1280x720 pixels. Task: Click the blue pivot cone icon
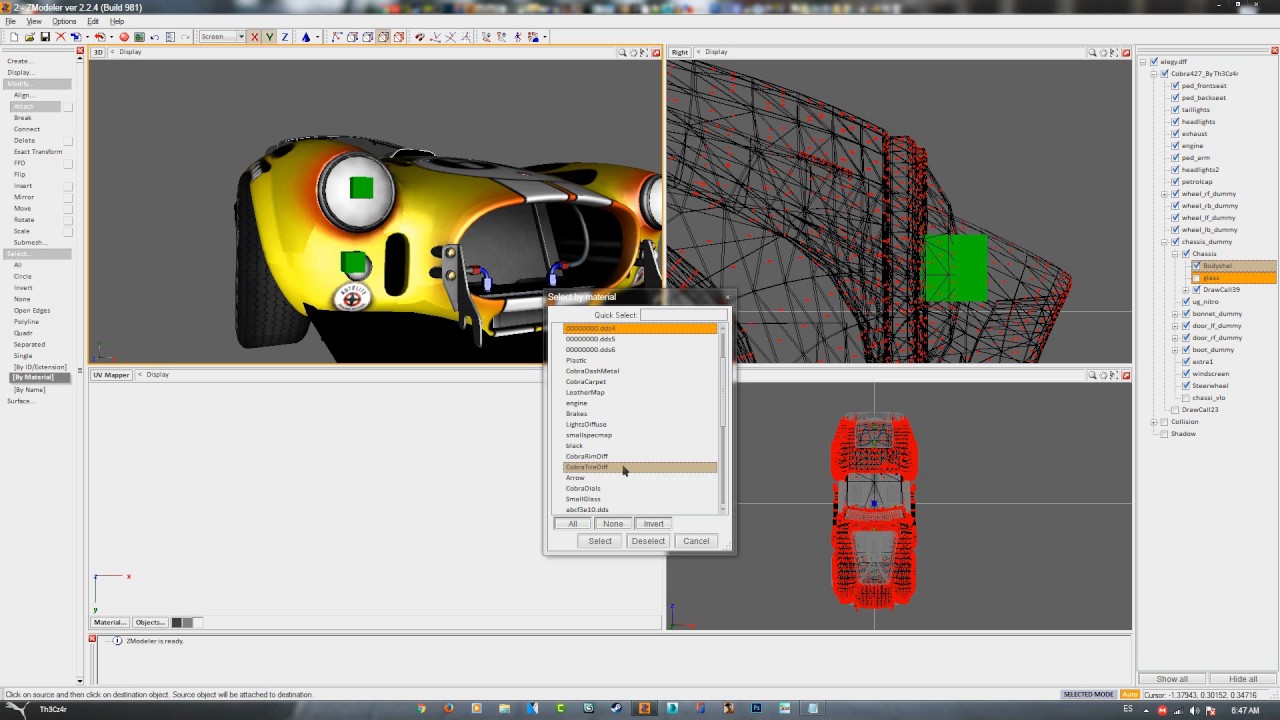click(306, 37)
